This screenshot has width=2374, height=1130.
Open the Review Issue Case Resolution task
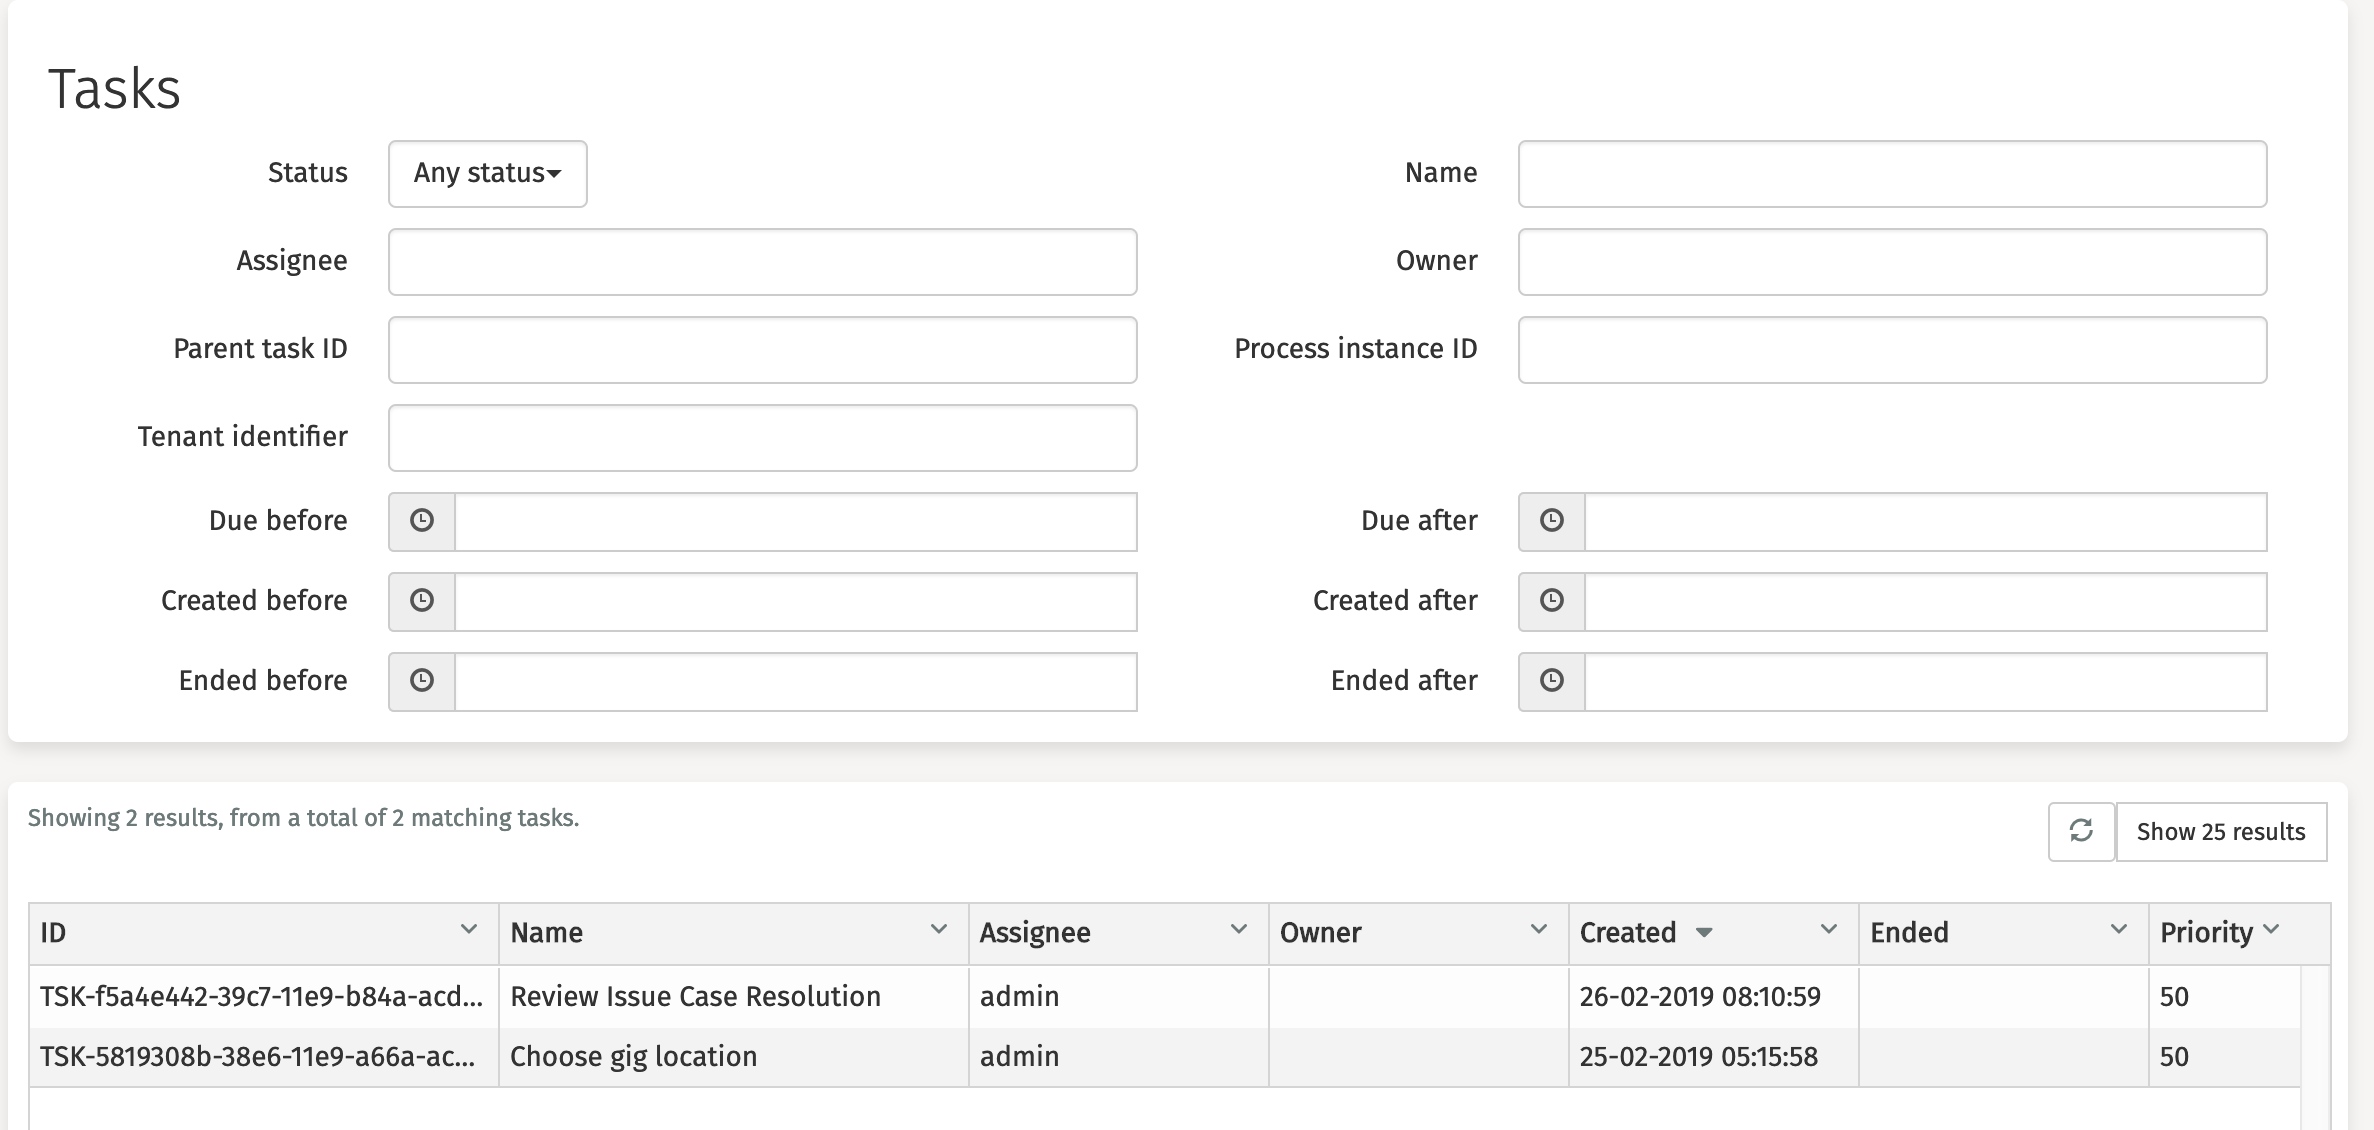click(695, 996)
